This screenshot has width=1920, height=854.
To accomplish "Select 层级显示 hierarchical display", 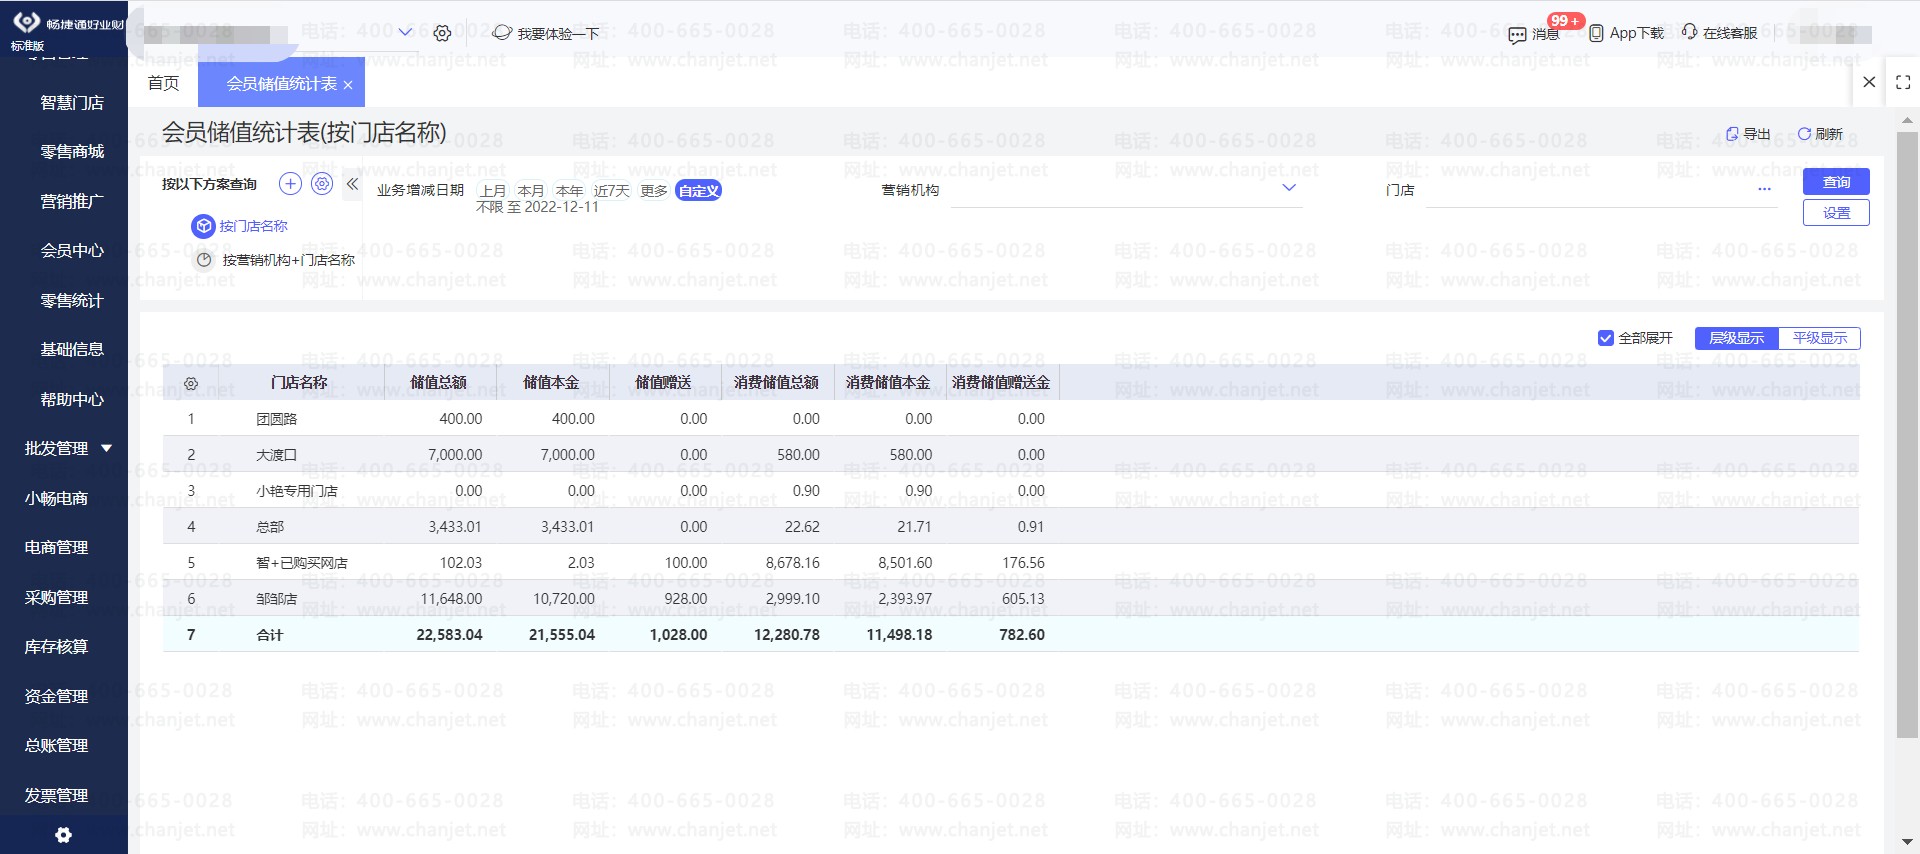I will click(1736, 338).
